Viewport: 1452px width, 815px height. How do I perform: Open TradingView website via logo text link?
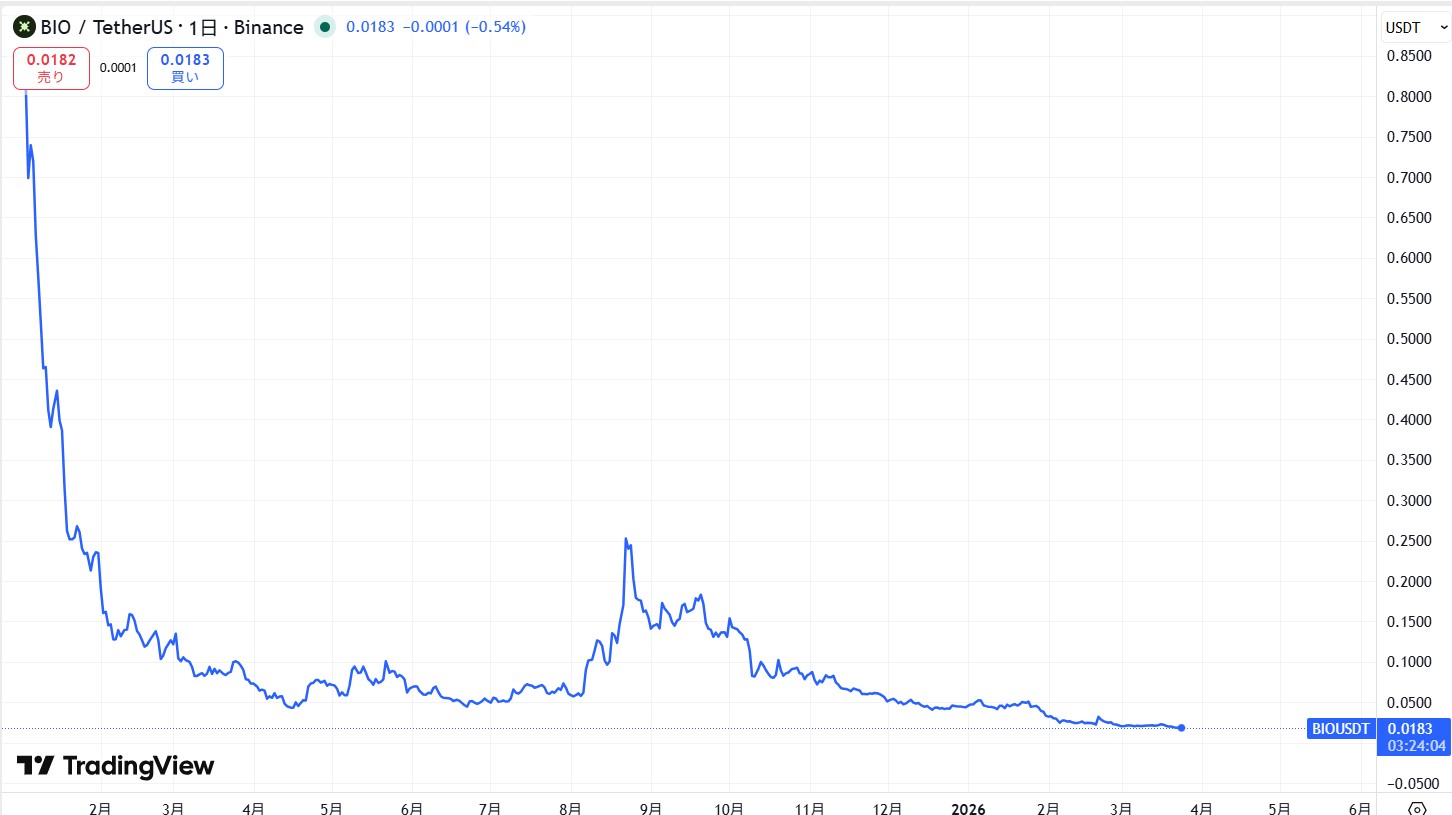point(140,766)
